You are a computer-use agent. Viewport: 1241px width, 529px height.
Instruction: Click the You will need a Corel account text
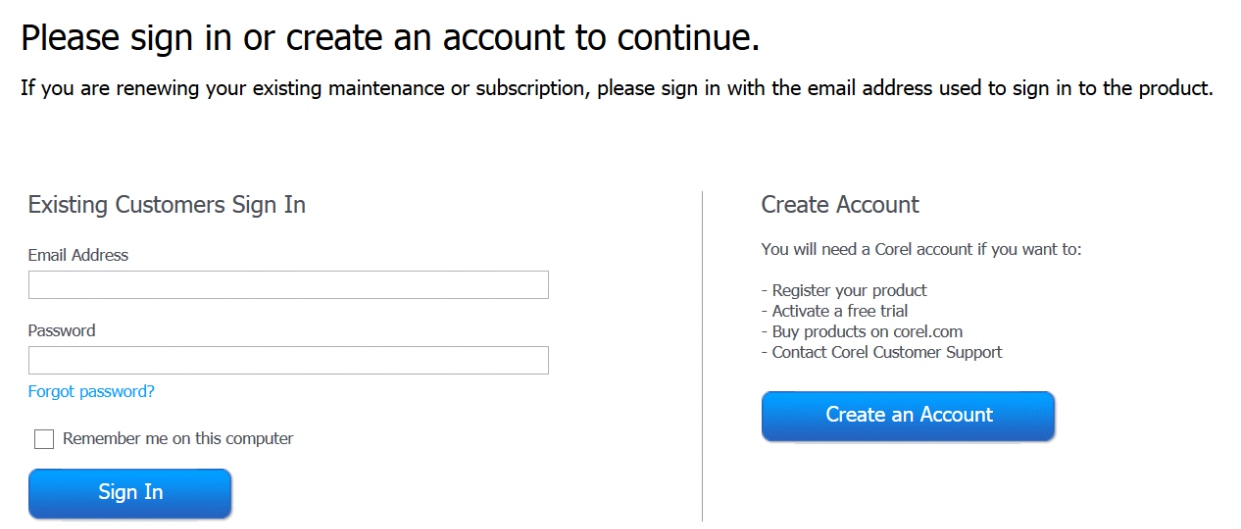[x=920, y=249]
